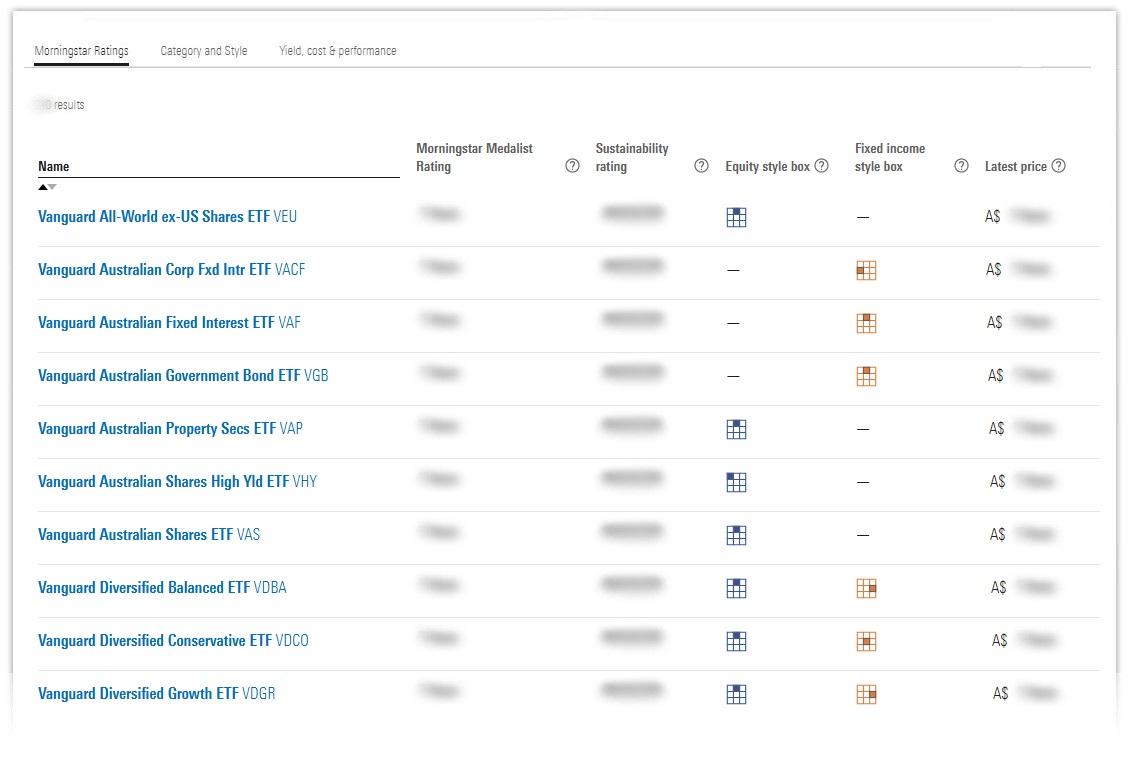Open Vanguard Australian Fixed Interest ETF VAF

click(169, 323)
